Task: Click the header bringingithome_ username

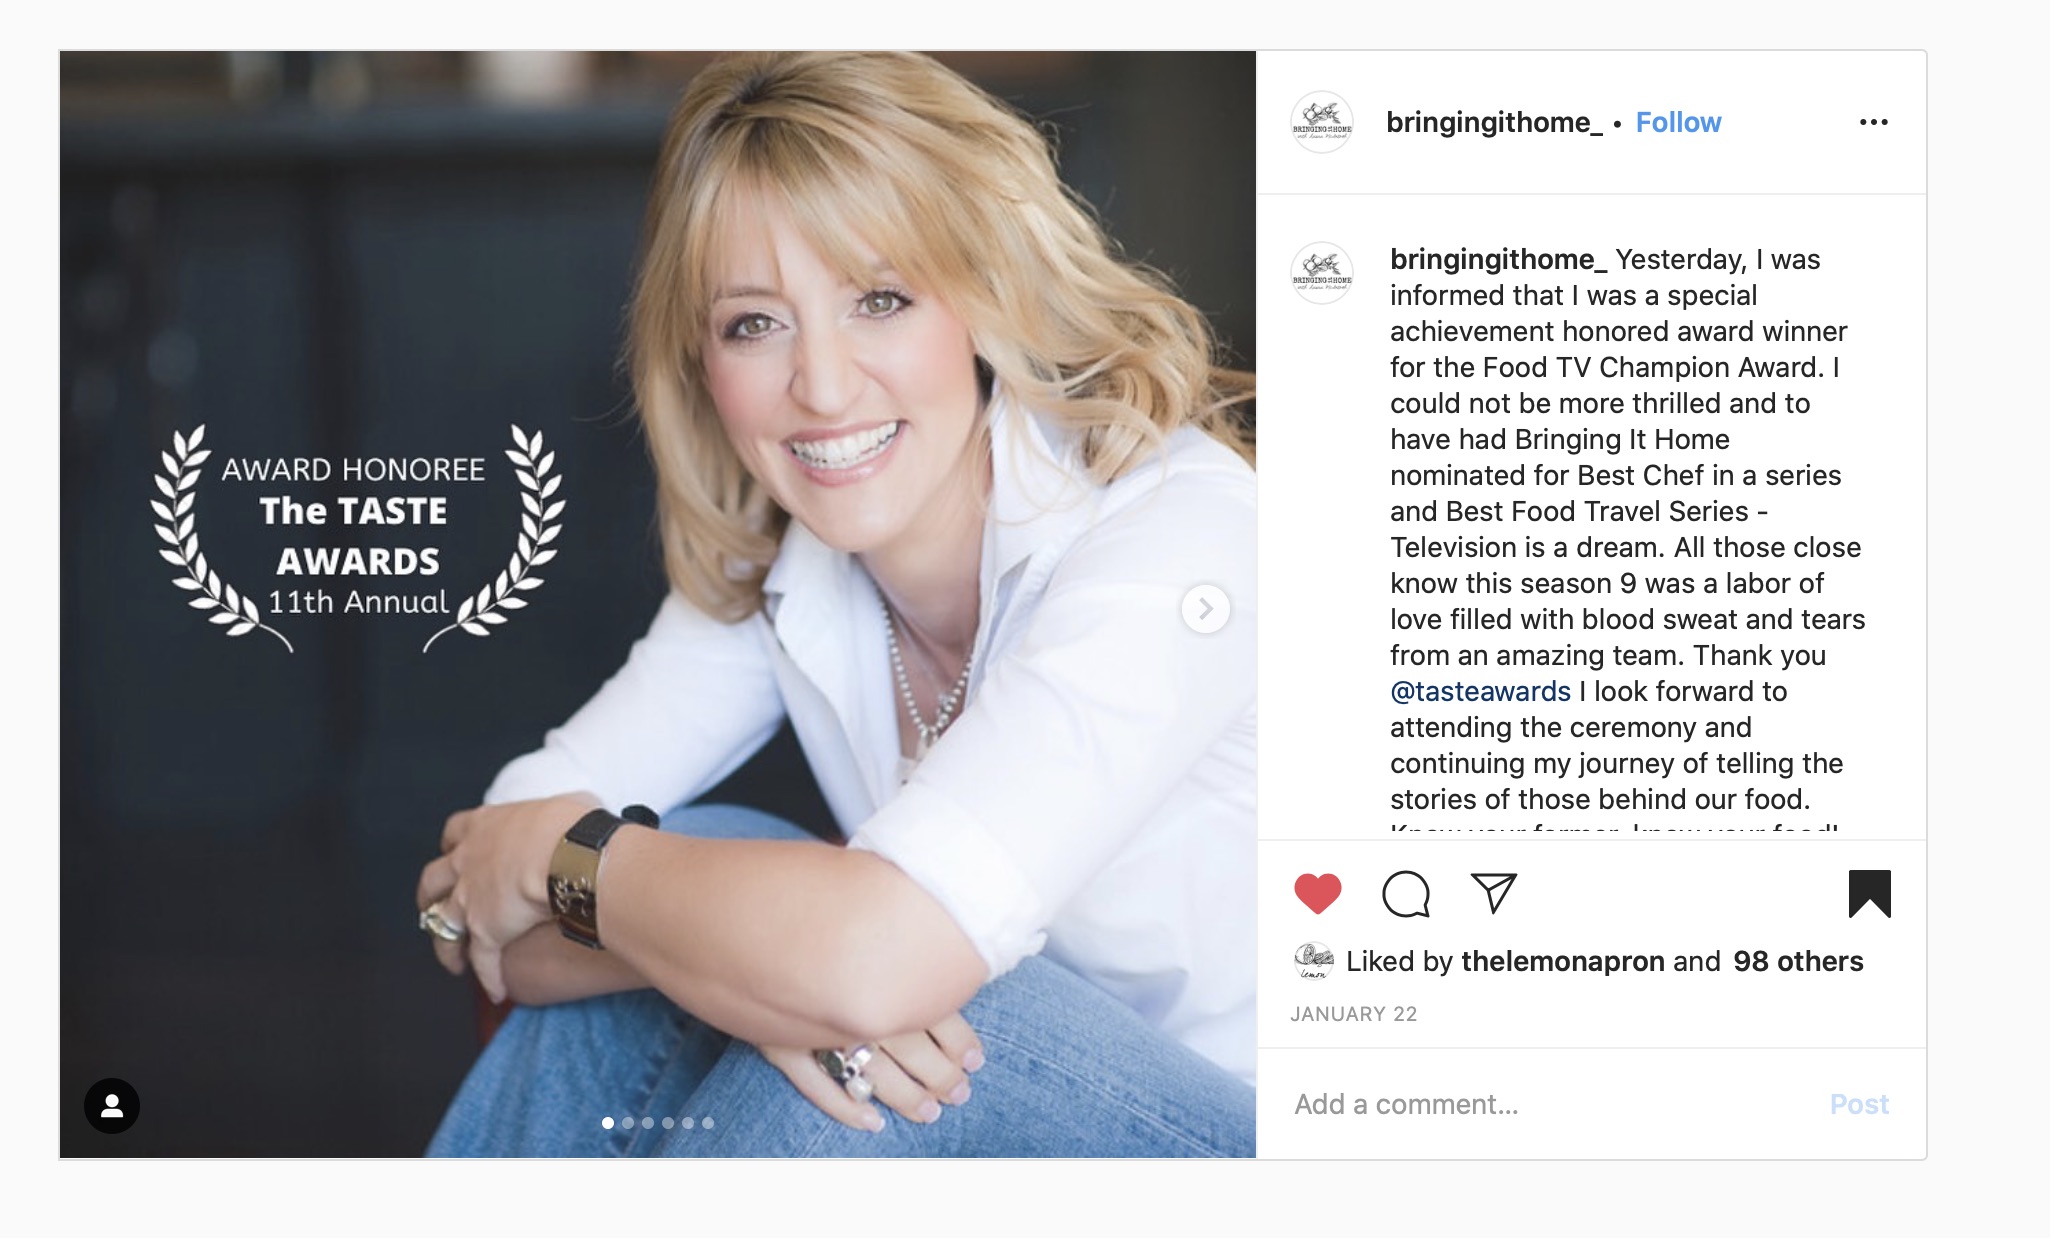Action: coord(1494,122)
